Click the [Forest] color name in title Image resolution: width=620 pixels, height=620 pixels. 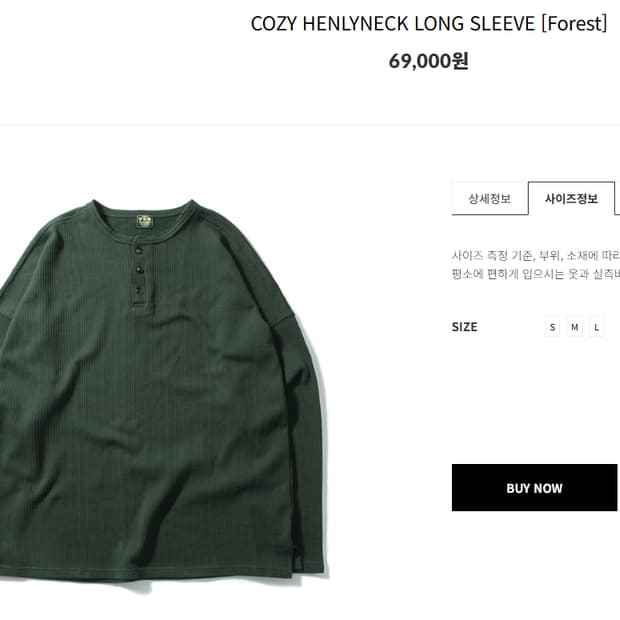point(574,24)
